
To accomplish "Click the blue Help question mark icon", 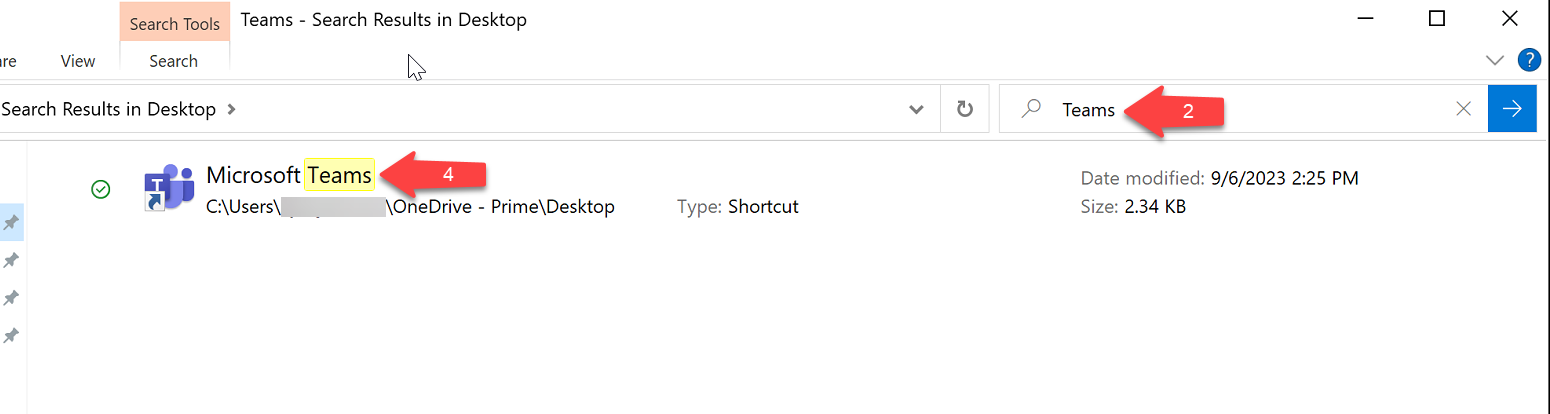I will [x=1529, y=60].
